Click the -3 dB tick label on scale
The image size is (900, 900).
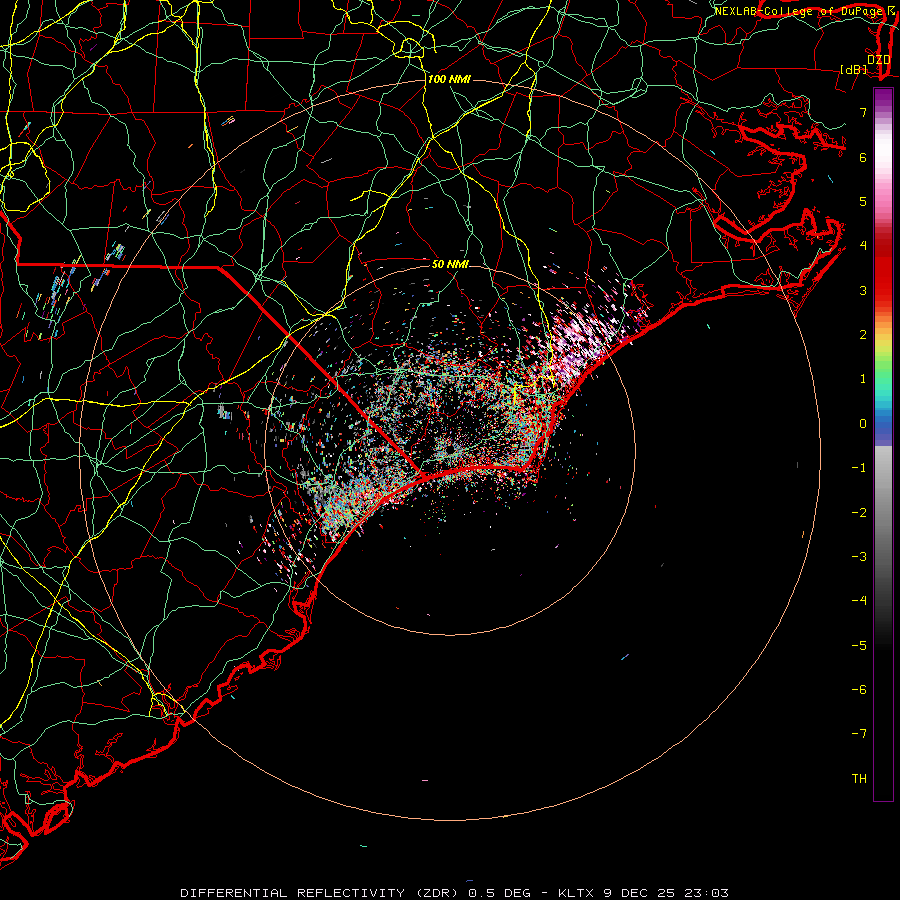859,557
